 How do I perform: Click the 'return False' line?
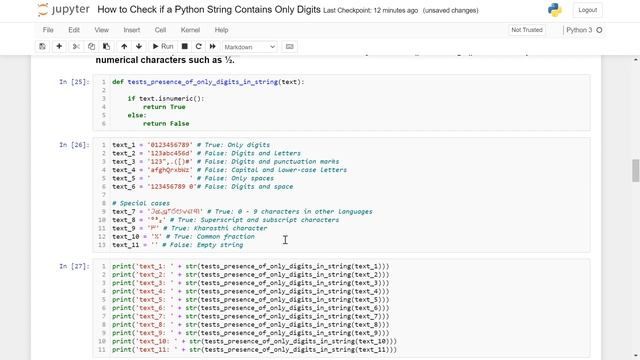pos(166,123)
